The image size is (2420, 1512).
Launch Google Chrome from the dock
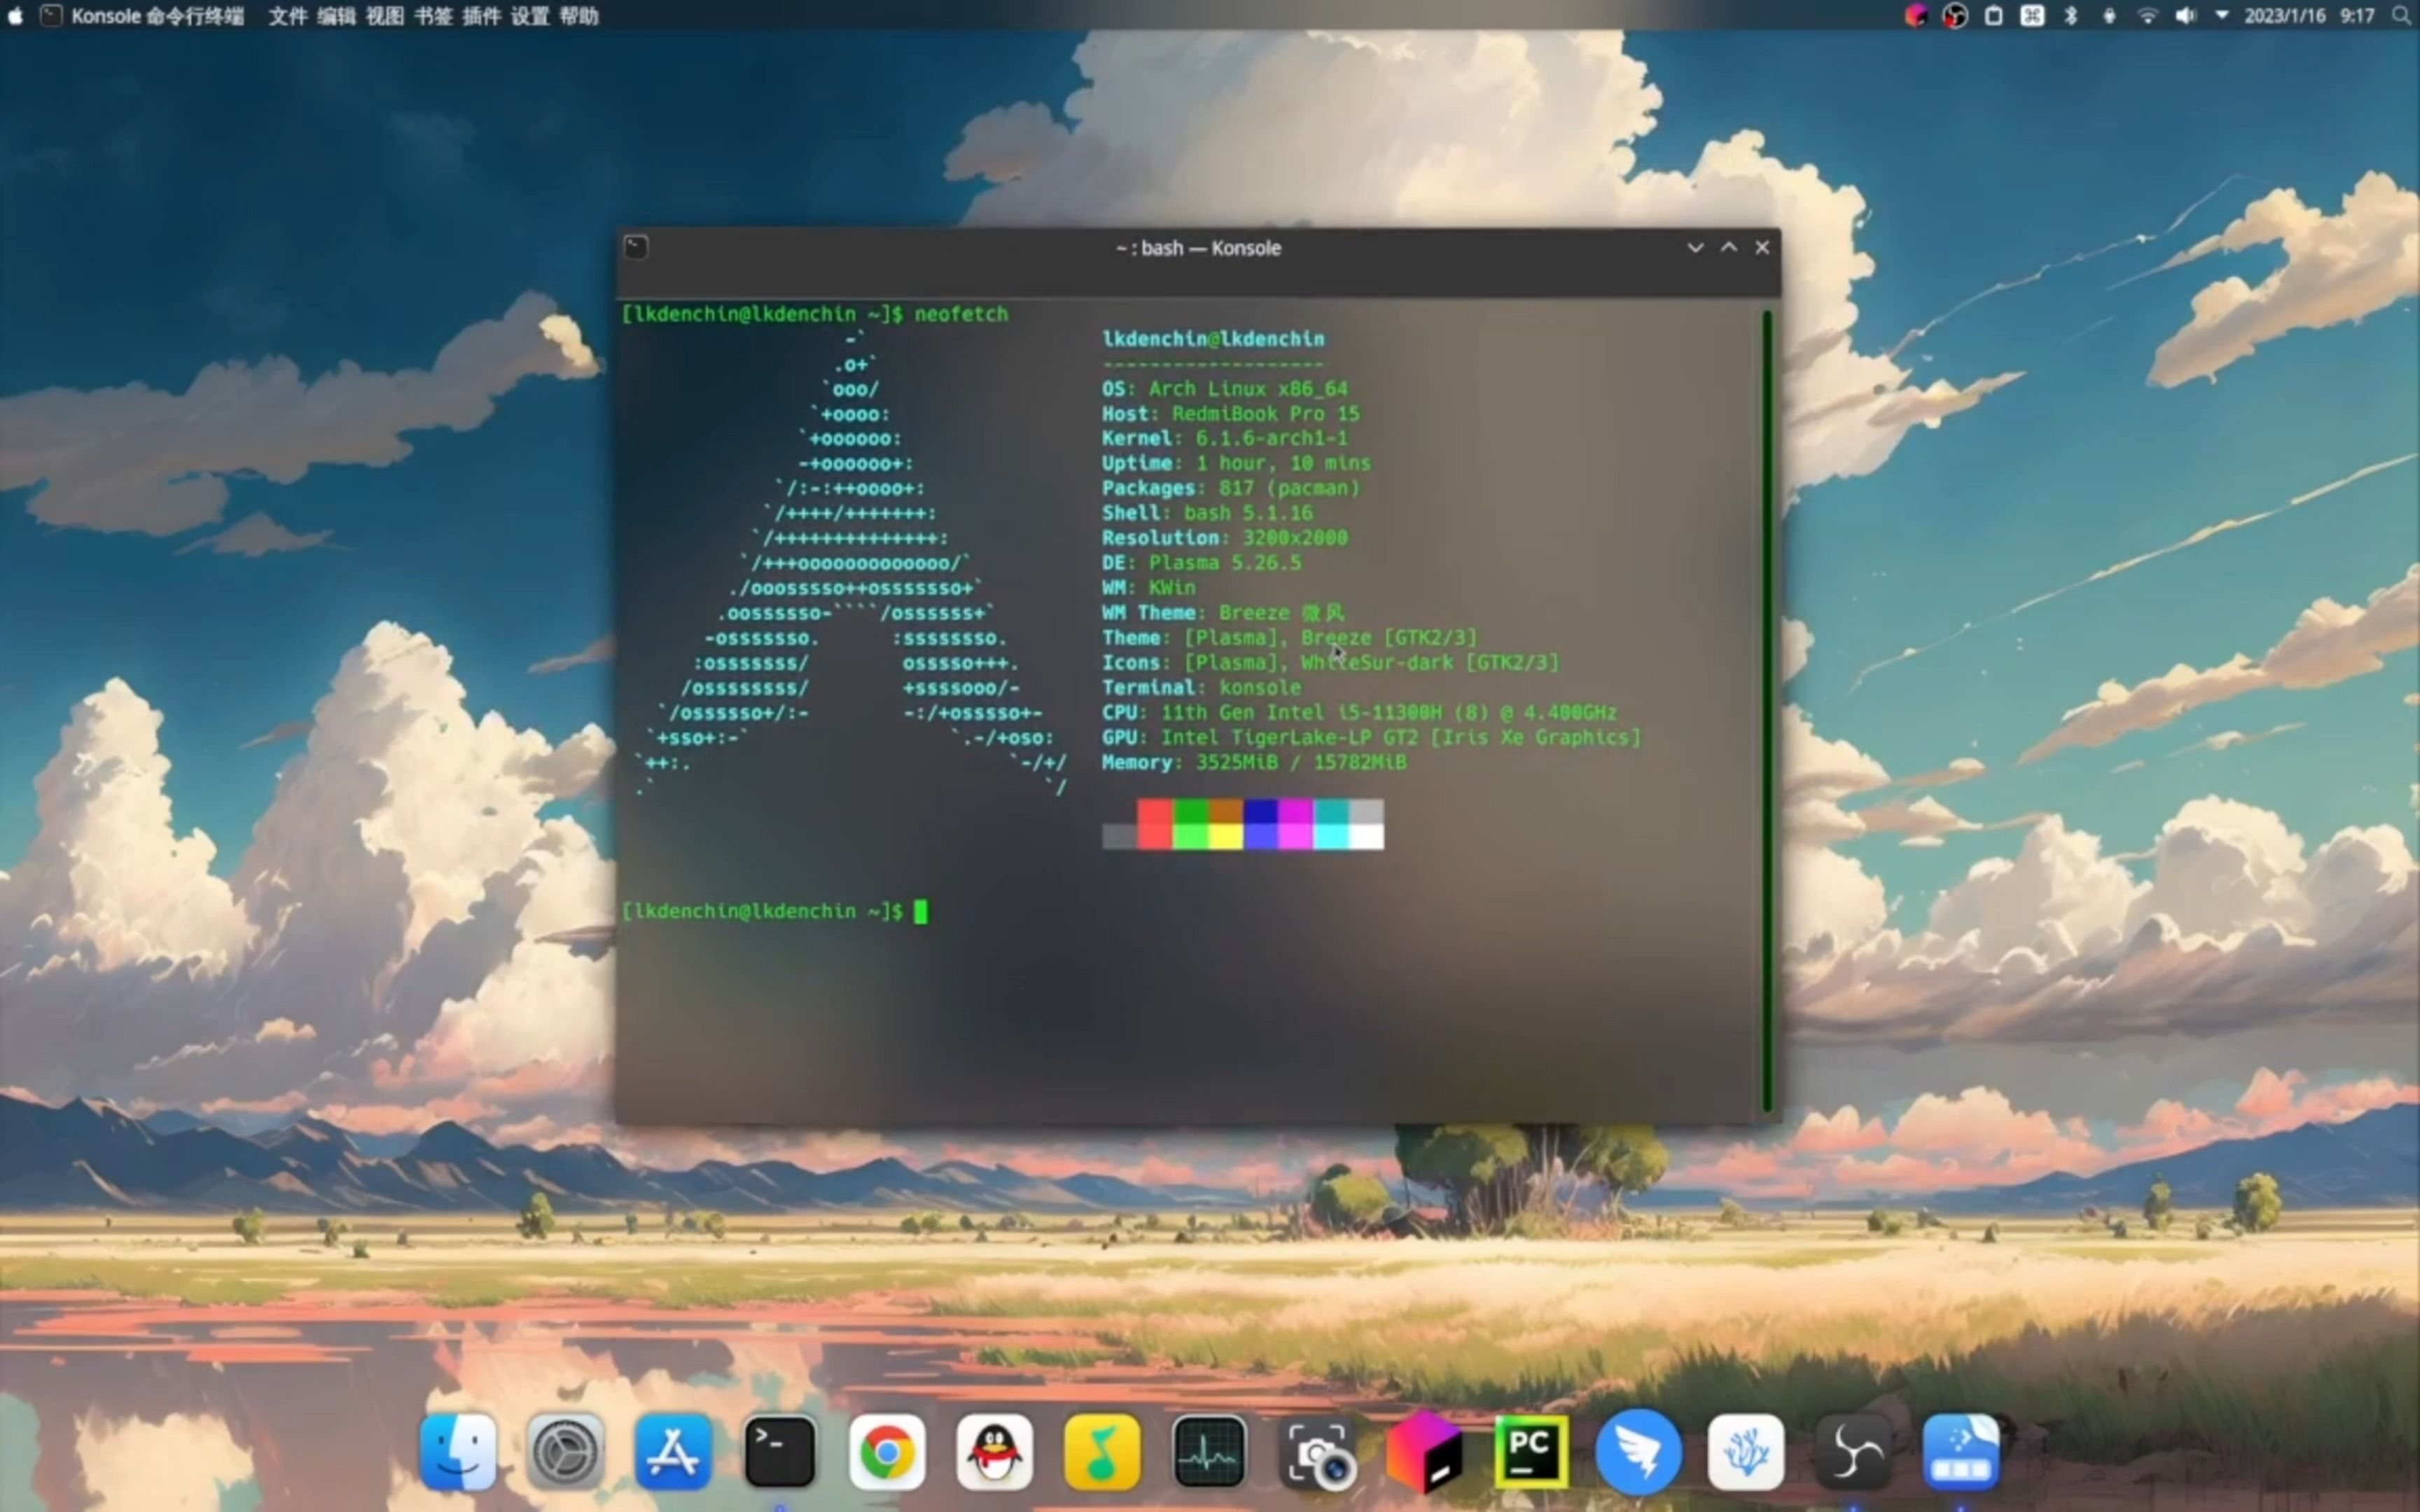[886, 1451]
